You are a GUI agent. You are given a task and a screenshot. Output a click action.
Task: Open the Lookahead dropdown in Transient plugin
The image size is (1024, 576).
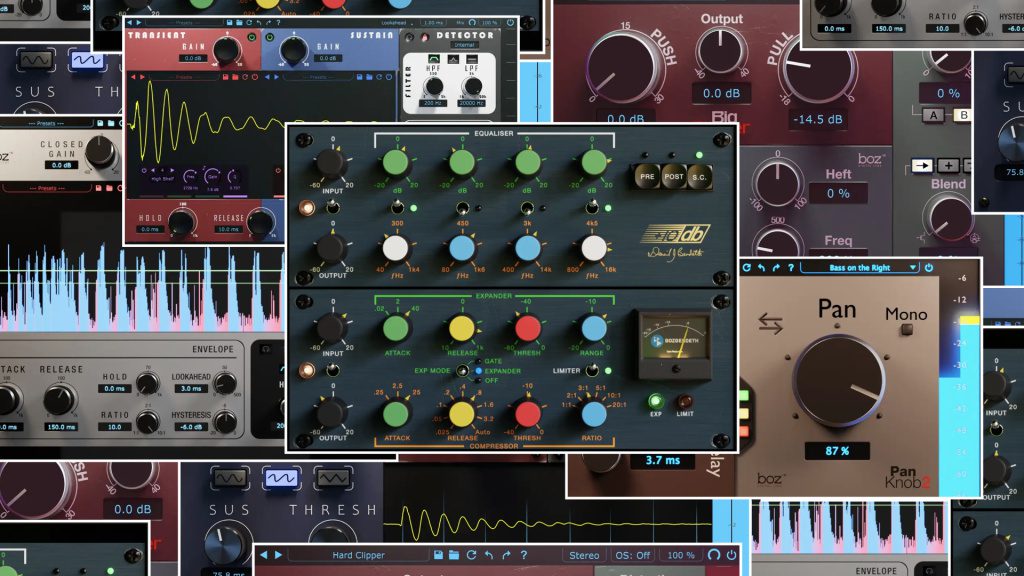[x=399, y=23]
